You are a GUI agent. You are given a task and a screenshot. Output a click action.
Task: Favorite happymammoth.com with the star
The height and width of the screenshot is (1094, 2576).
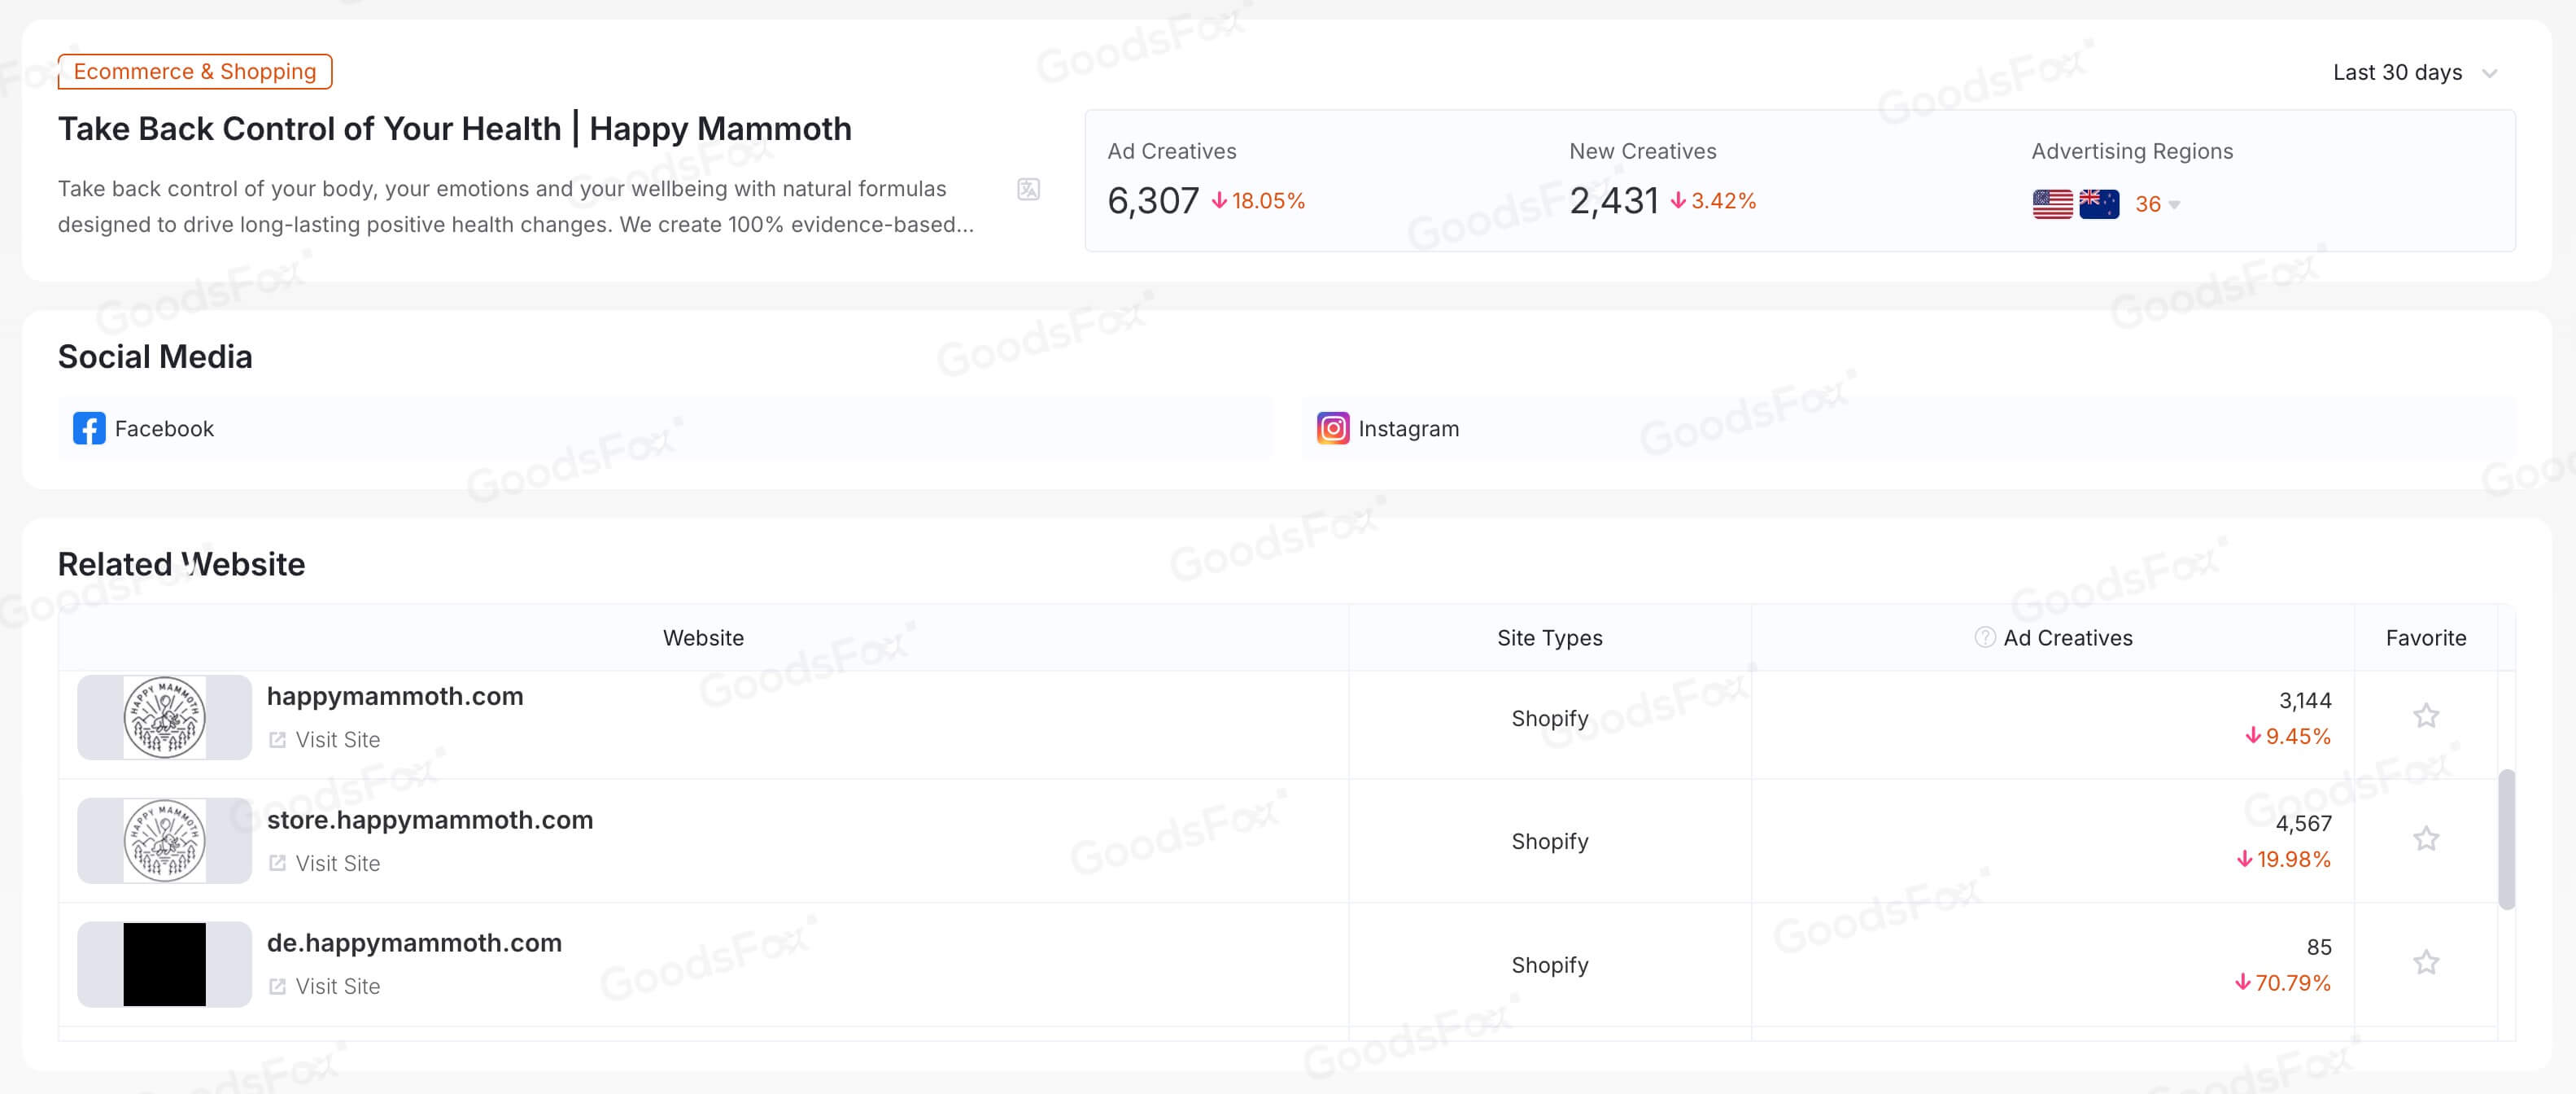pos(2425,716)
